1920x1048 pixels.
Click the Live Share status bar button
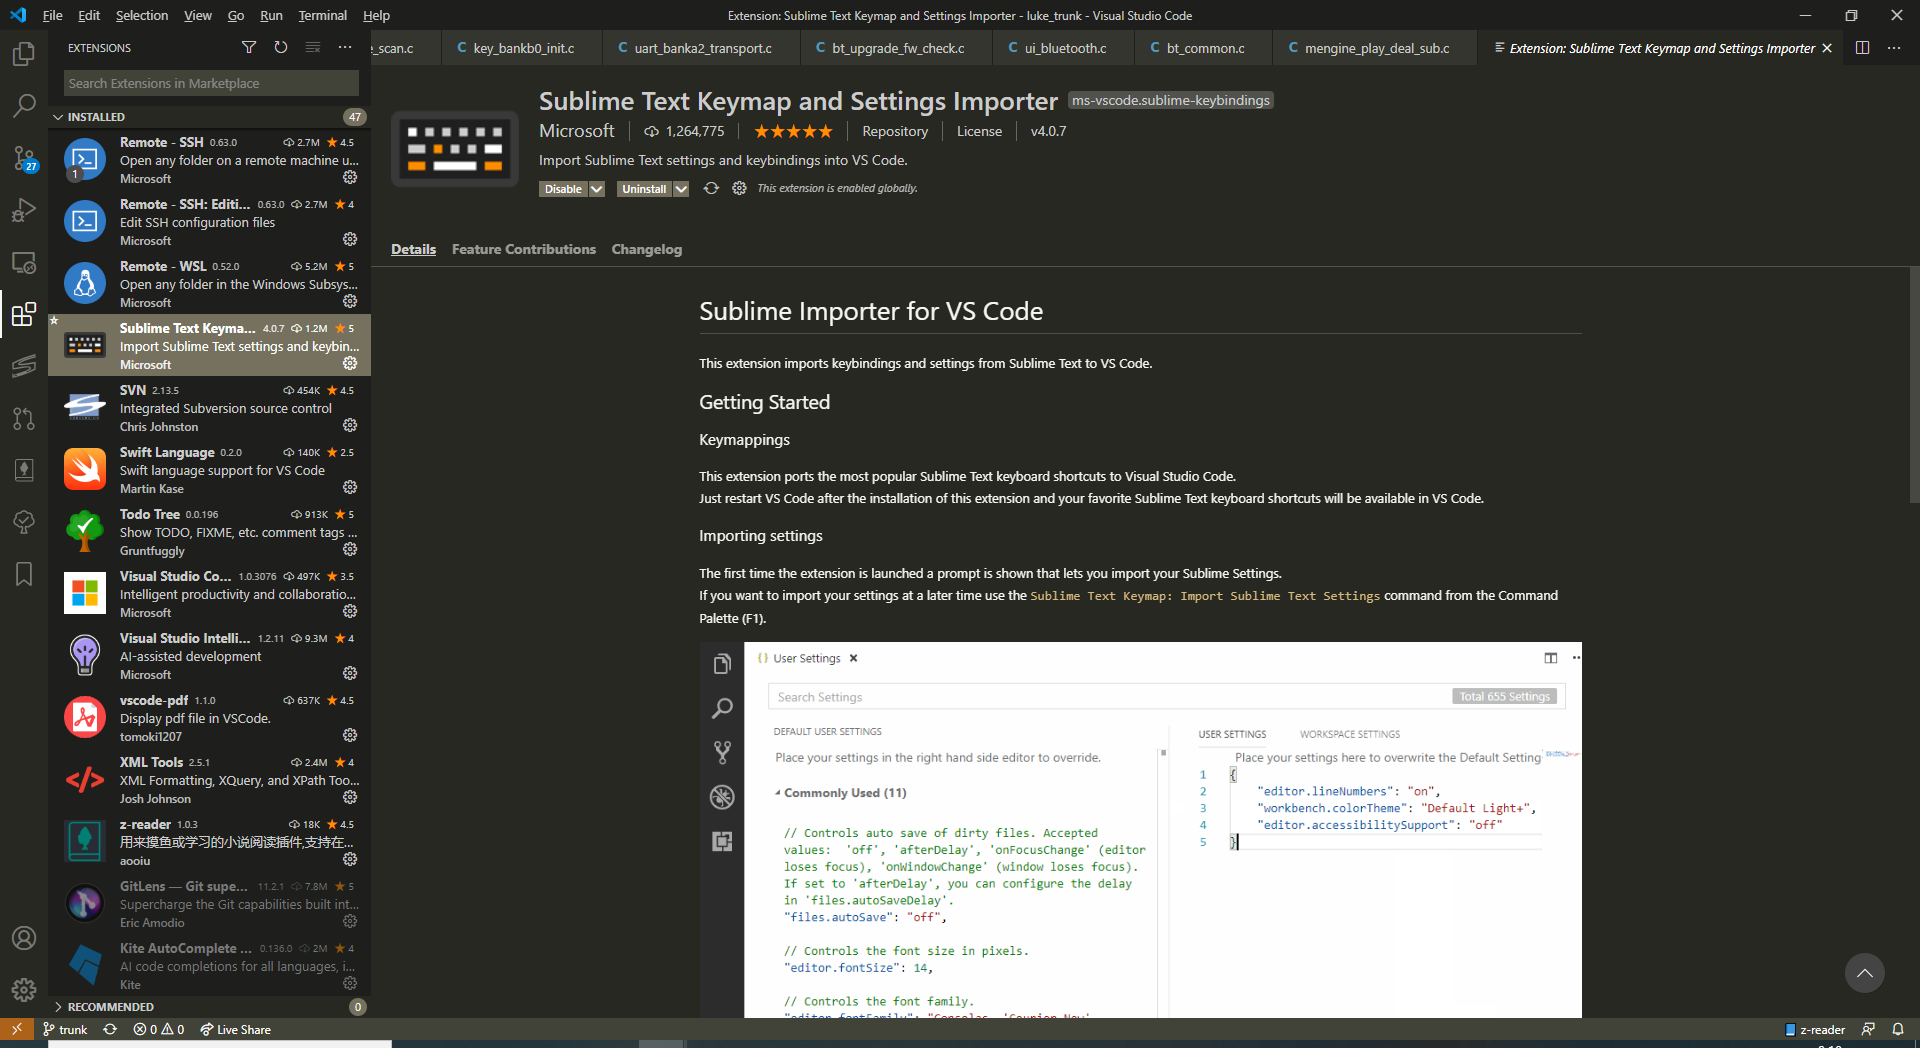235,1029
